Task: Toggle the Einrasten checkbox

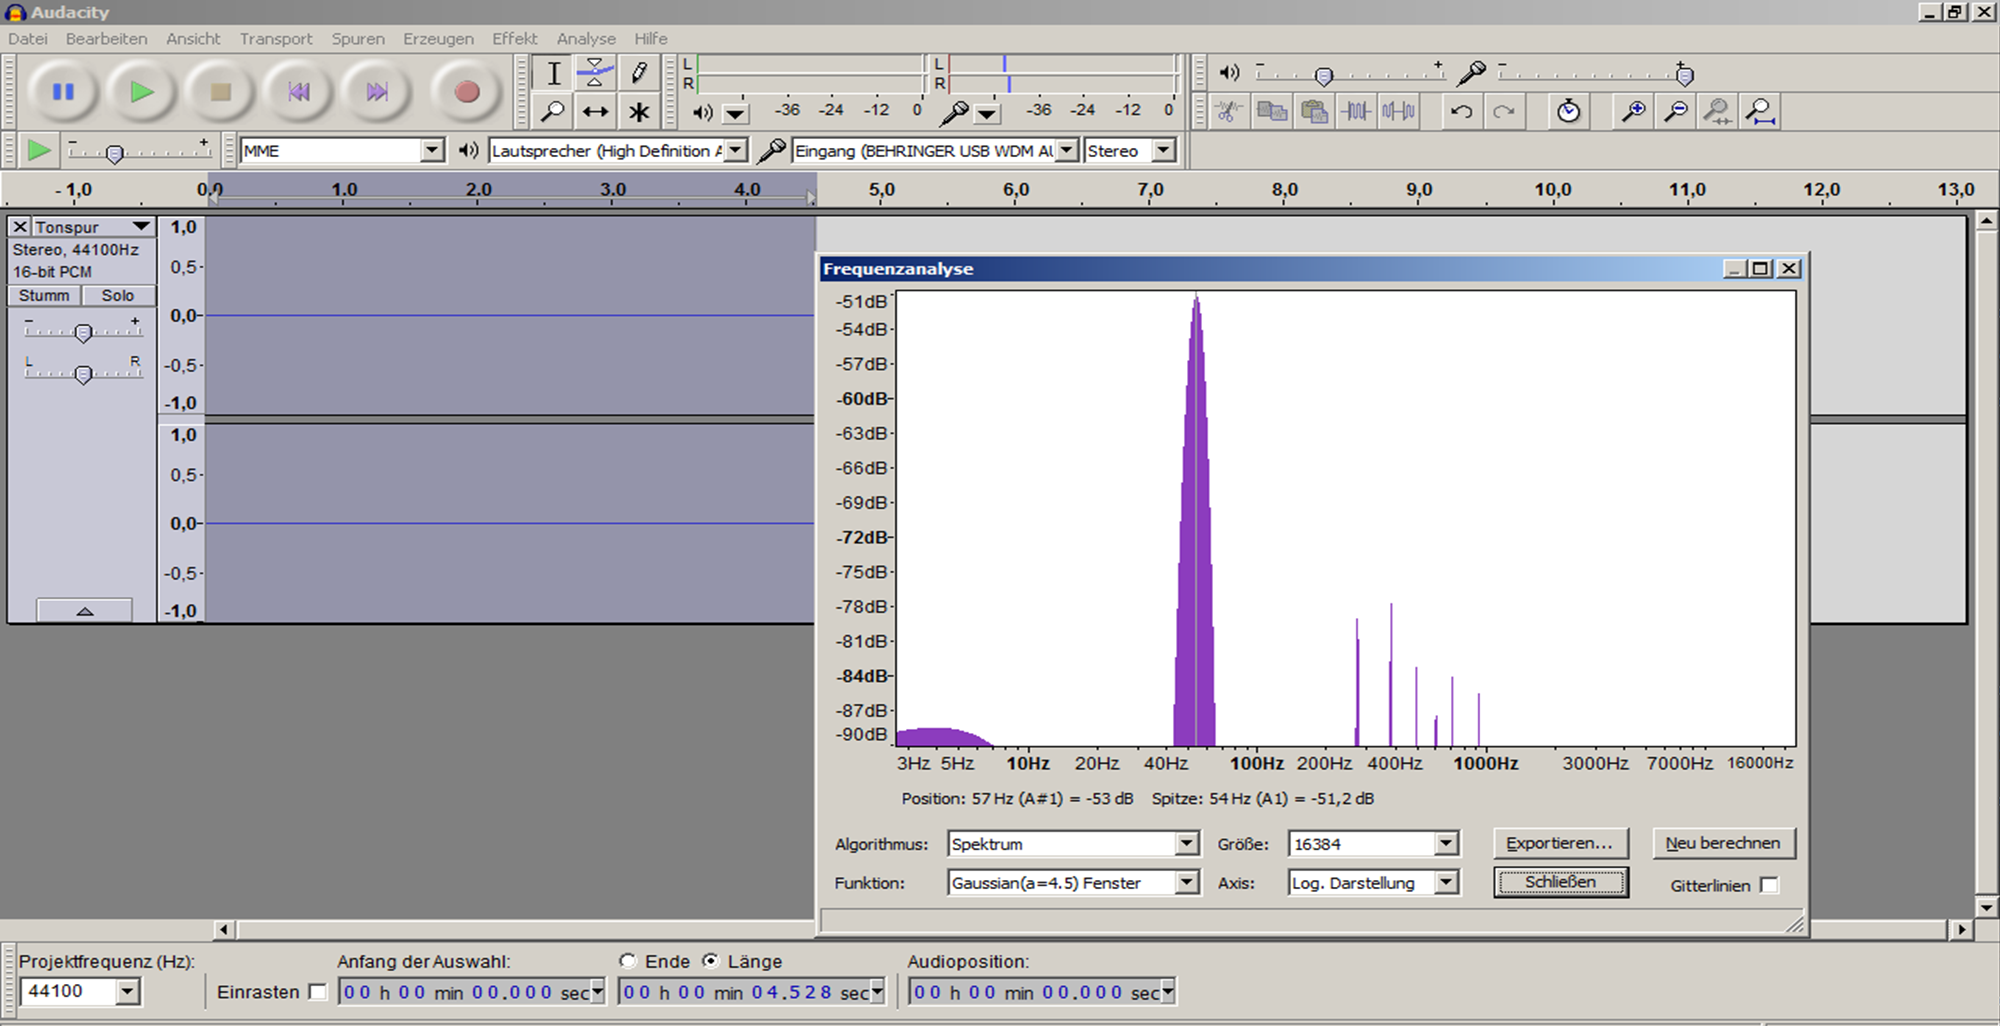Action: (x=318, y=992)
